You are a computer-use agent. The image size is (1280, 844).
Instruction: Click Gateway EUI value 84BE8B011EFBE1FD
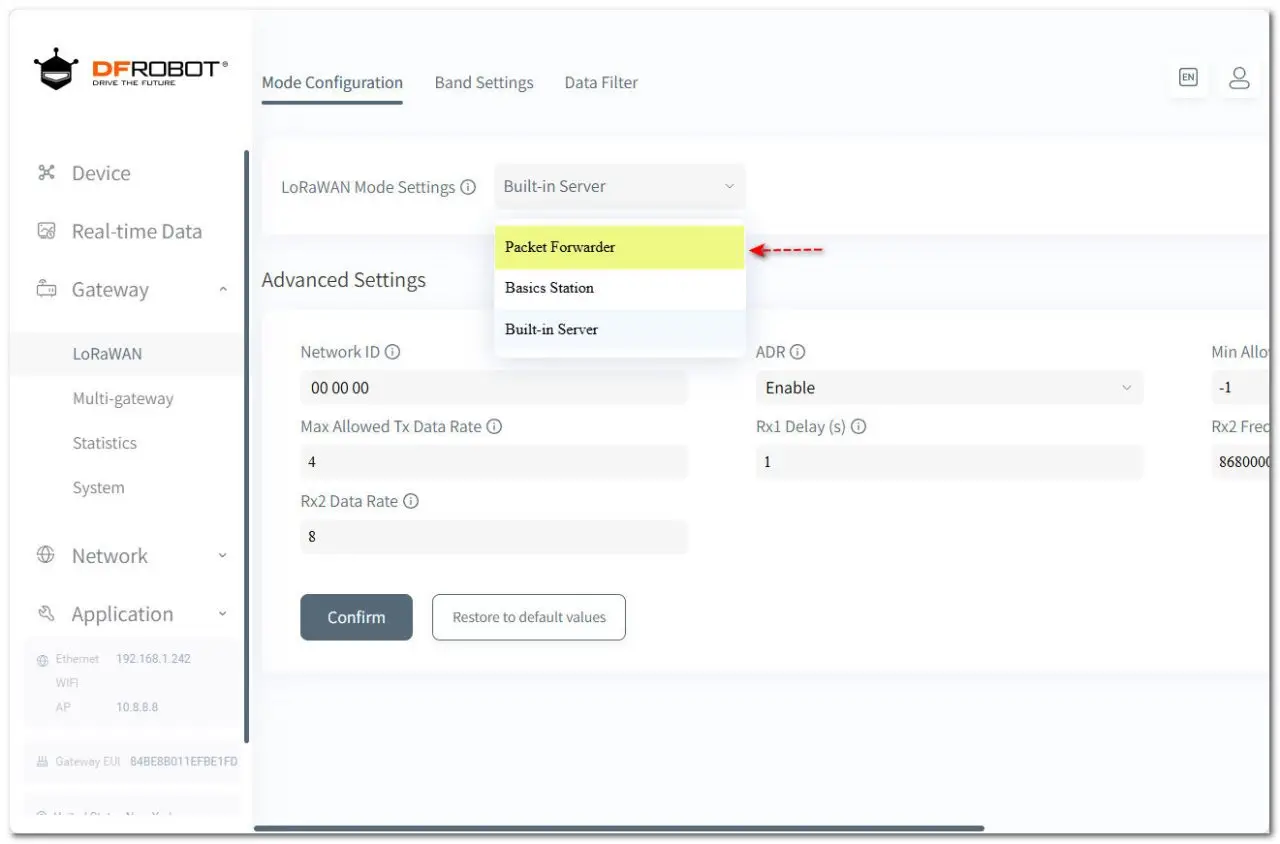184,762
